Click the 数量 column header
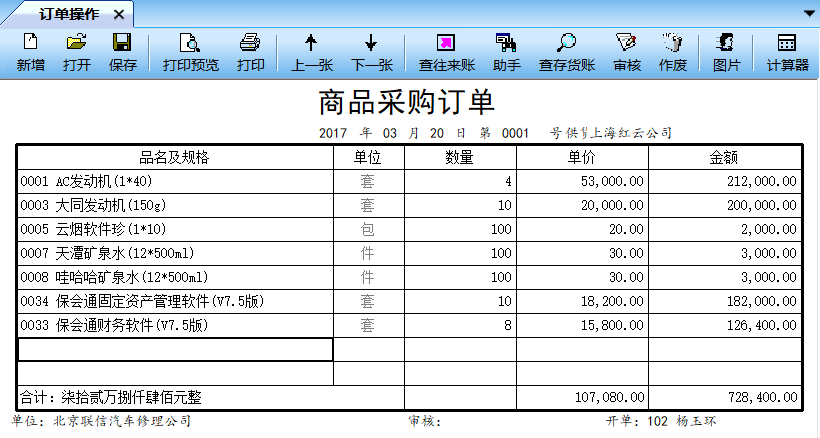Screen dimensions: 820x438 point(460,157)
